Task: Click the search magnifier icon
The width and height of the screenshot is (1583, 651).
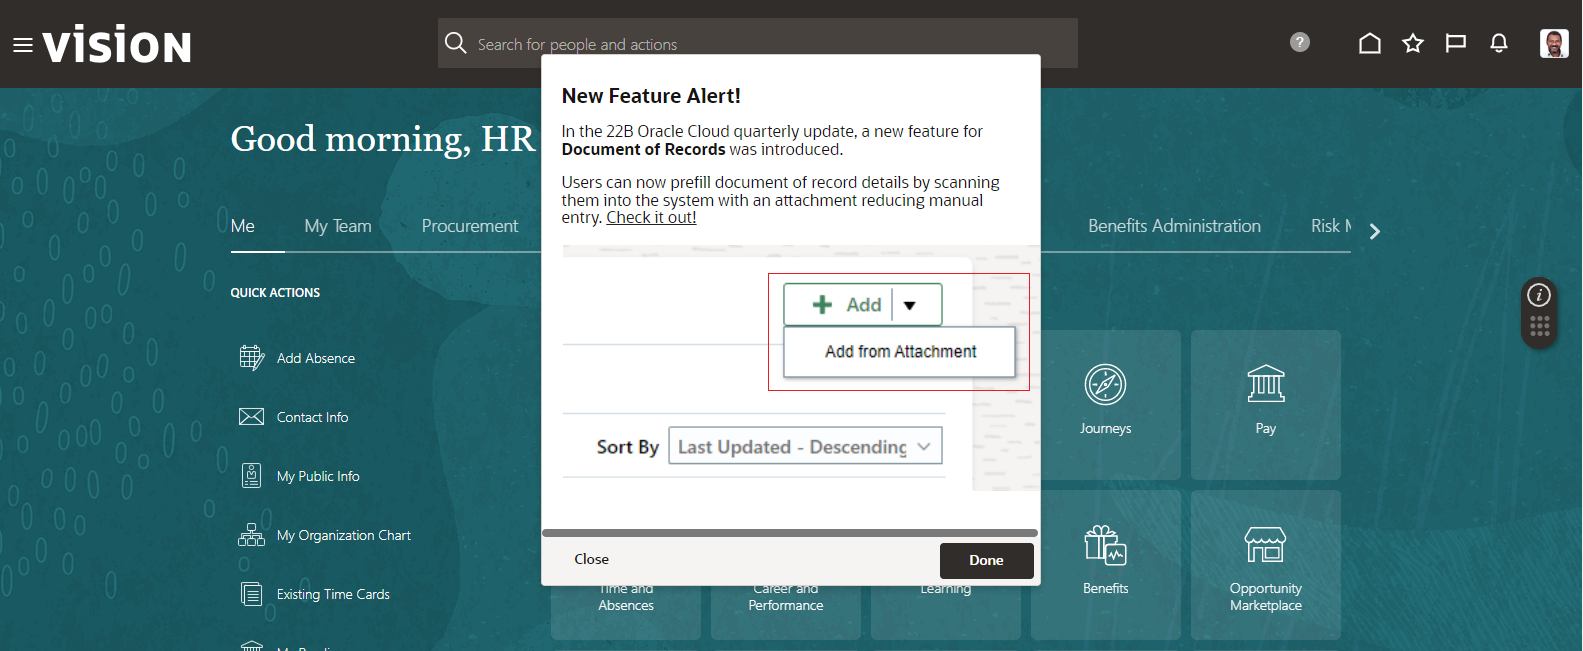Action: point(456,43)
